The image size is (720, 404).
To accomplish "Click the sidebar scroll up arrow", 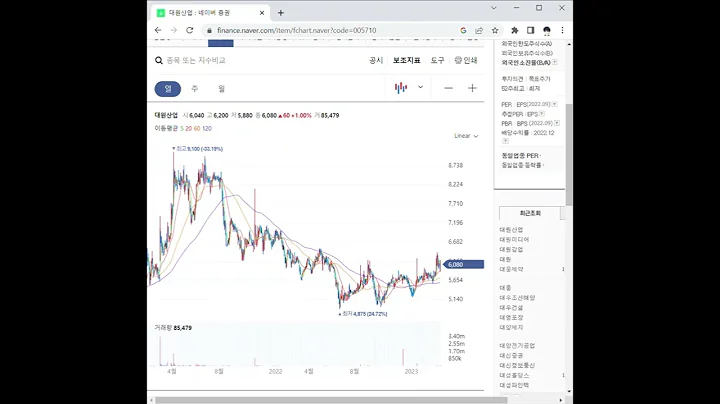I will (569, 44).
